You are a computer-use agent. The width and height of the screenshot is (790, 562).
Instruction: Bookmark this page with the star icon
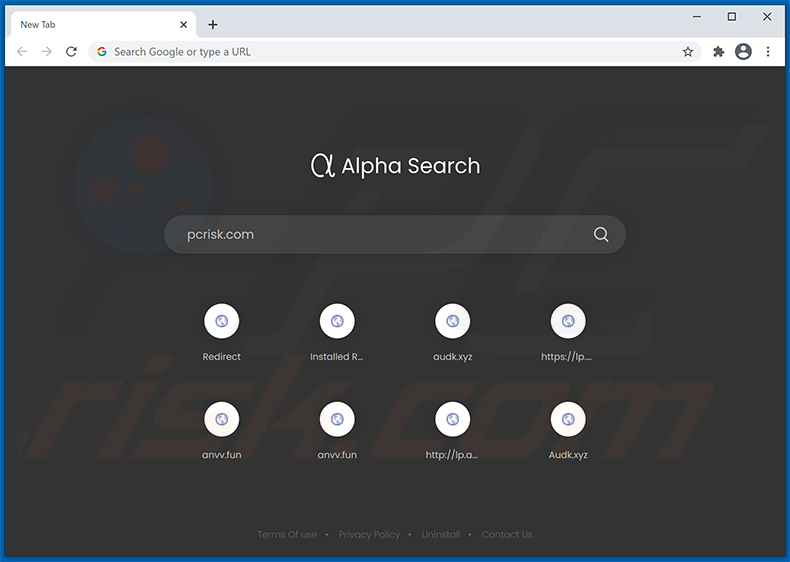click(688, 51)
